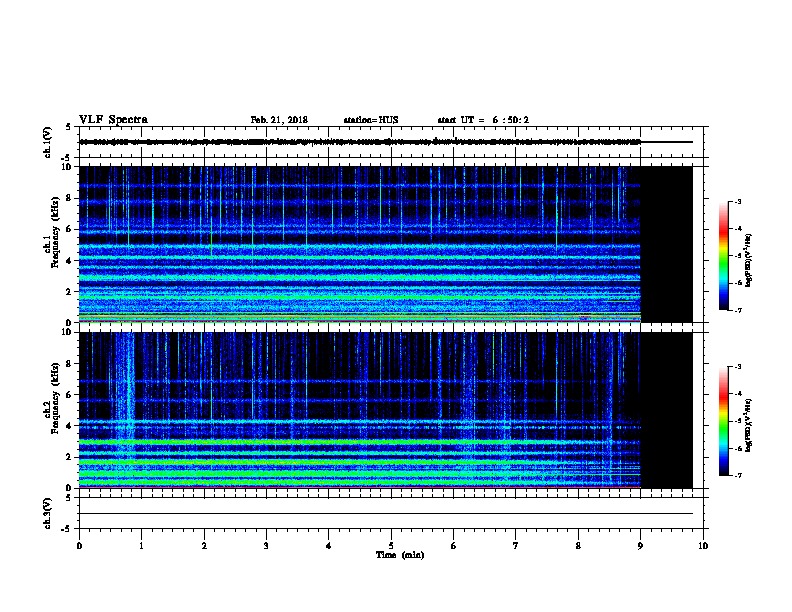Click the time axis tick '9'
Viewport: 792px width, 612px height.
point(640,545)
